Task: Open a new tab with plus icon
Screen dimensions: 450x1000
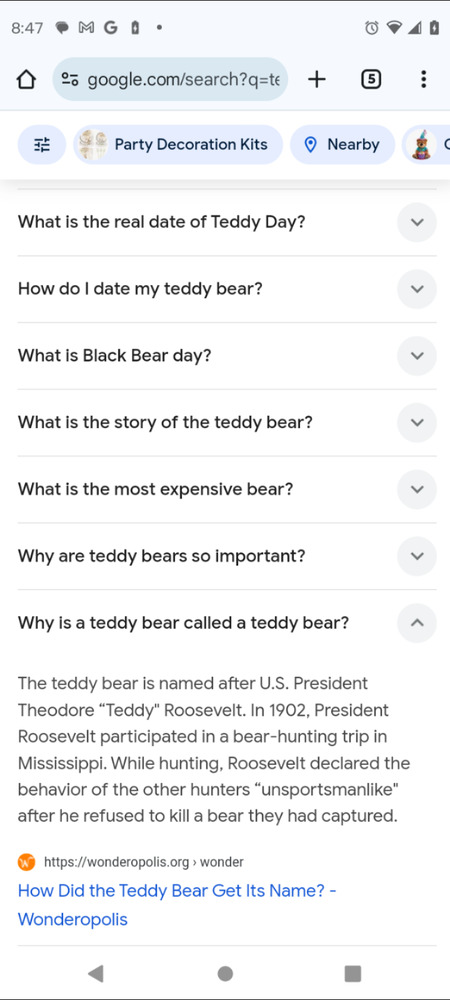Action: (316, 79)
